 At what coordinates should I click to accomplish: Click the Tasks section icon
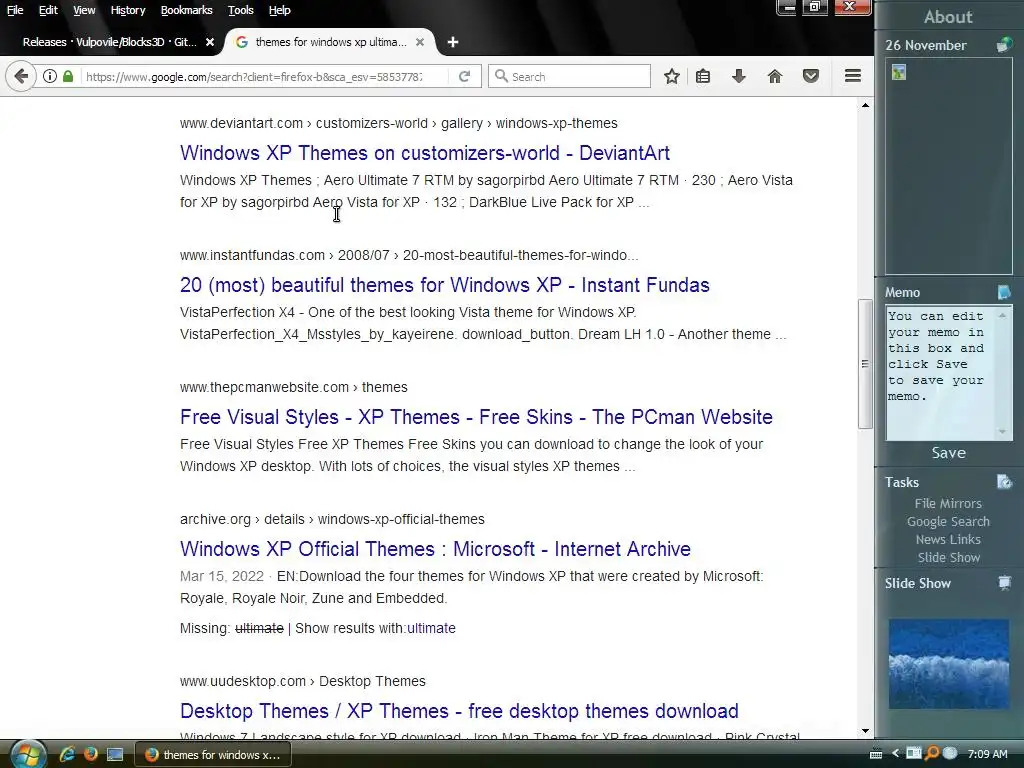pyautogui.click(x=1004, y=482)
